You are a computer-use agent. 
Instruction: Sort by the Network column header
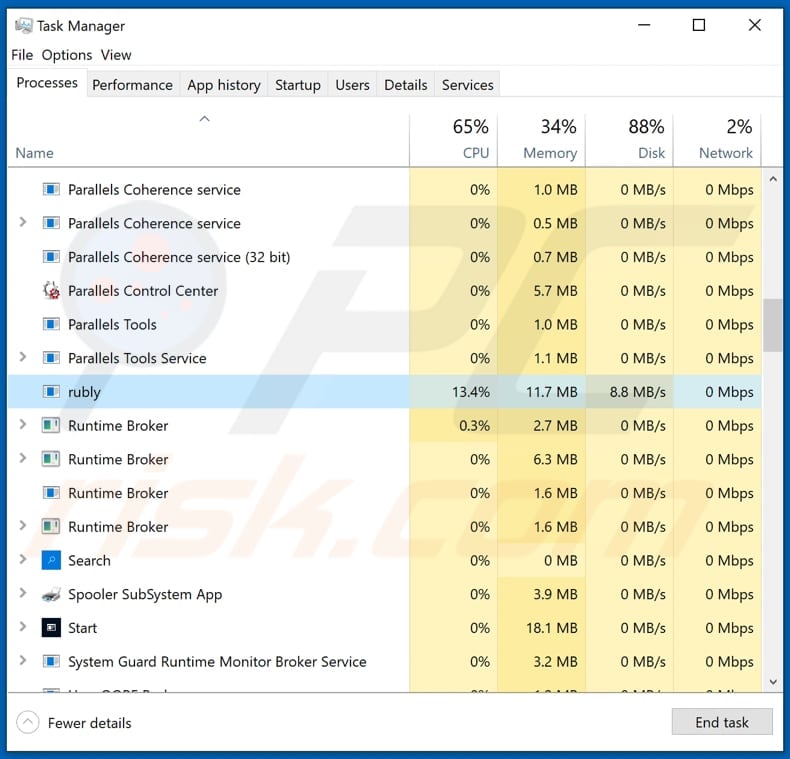pos(717,140)
